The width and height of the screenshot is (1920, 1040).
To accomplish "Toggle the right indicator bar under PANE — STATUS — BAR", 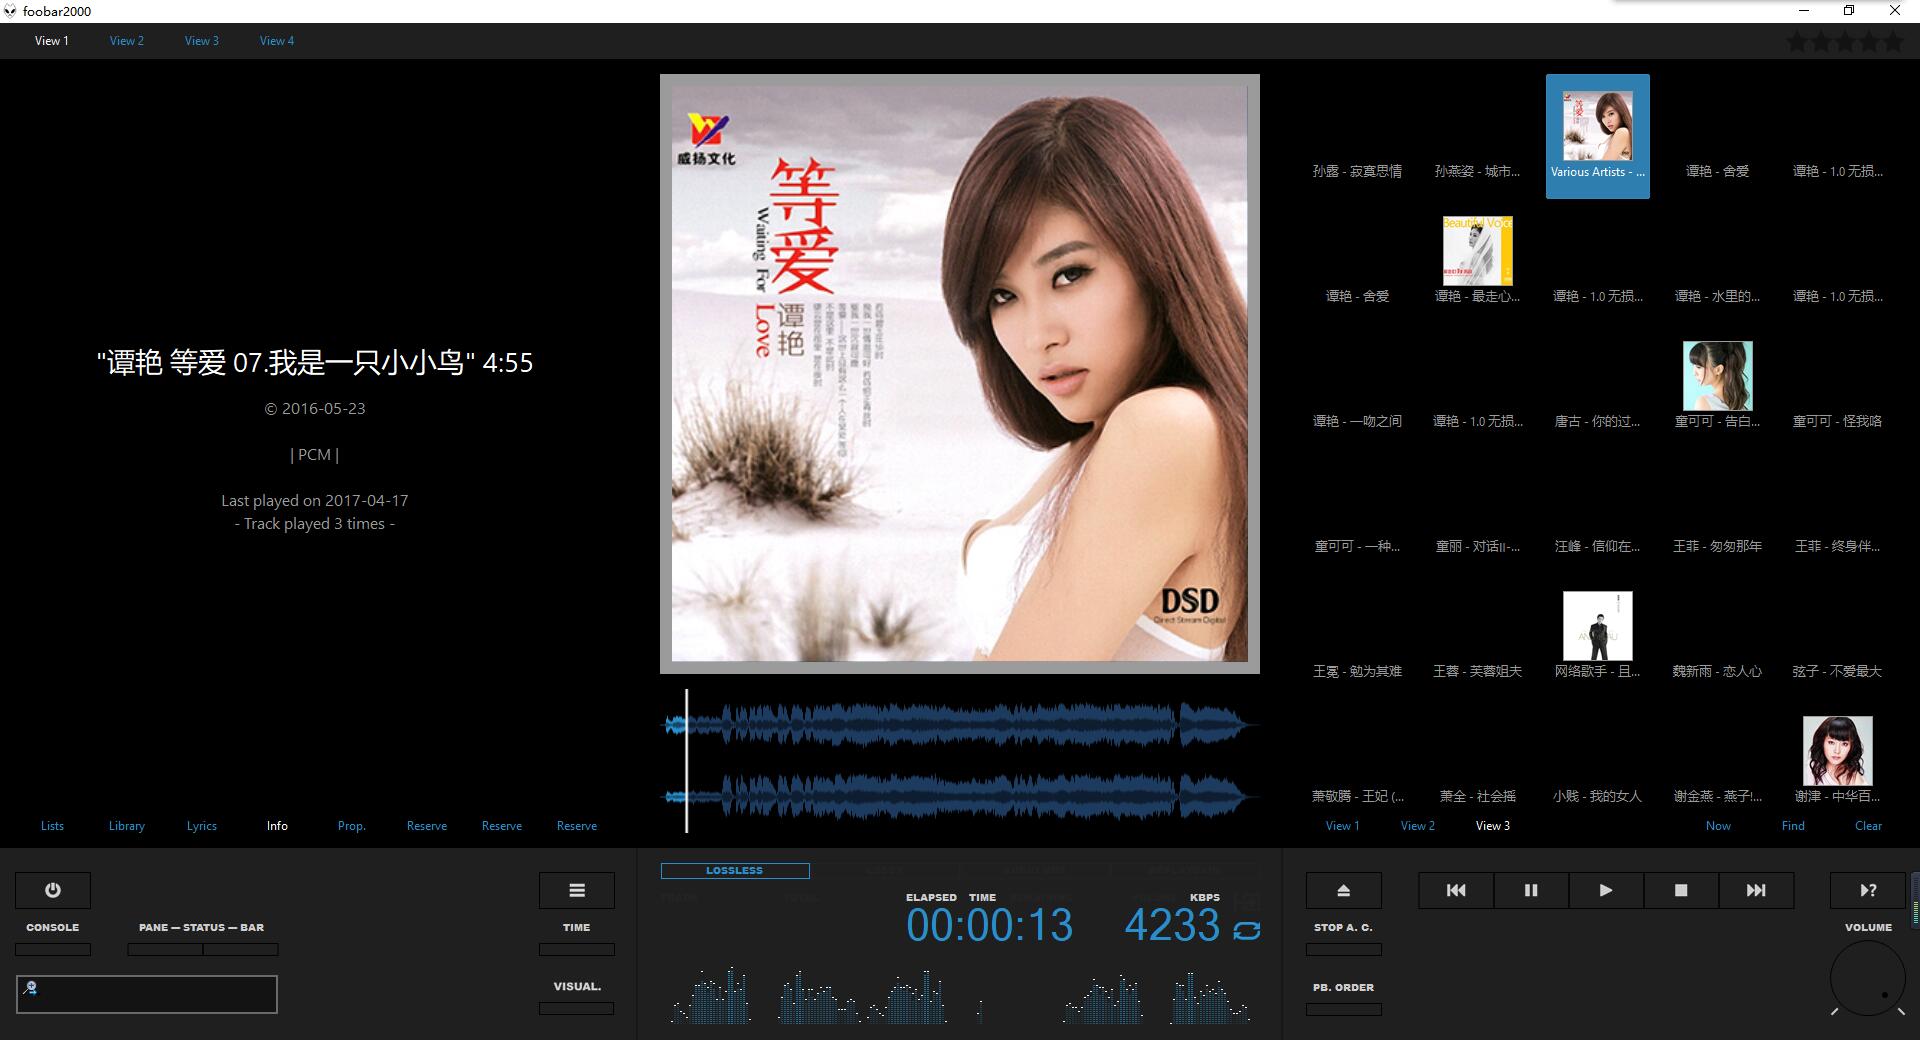I will (x=240, y=949).
